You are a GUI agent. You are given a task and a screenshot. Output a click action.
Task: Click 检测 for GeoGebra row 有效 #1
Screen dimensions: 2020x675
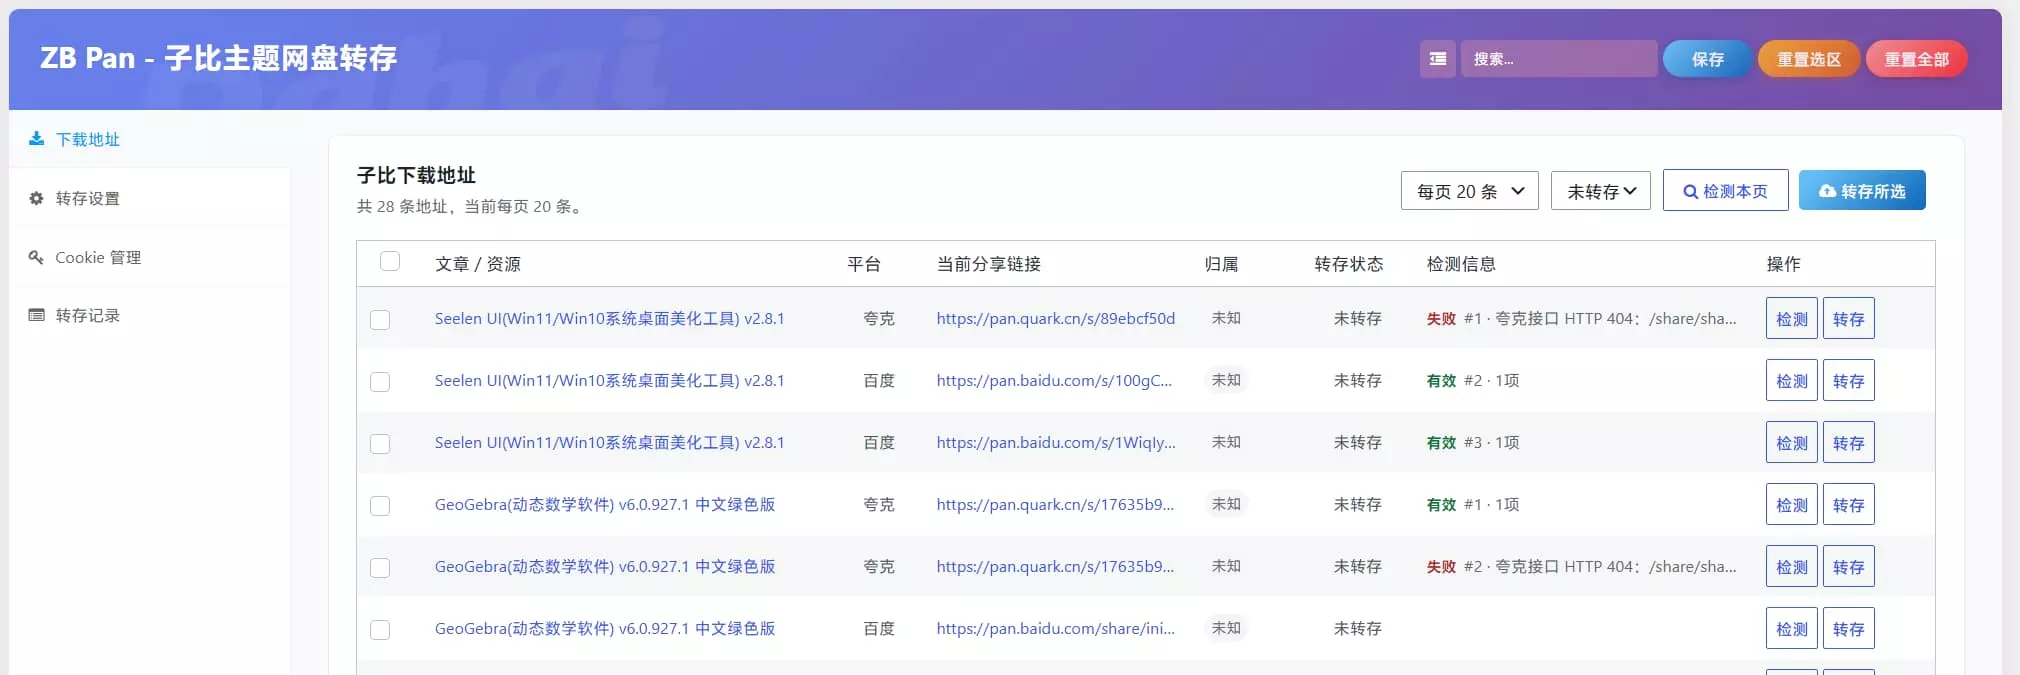point(1791,505)
